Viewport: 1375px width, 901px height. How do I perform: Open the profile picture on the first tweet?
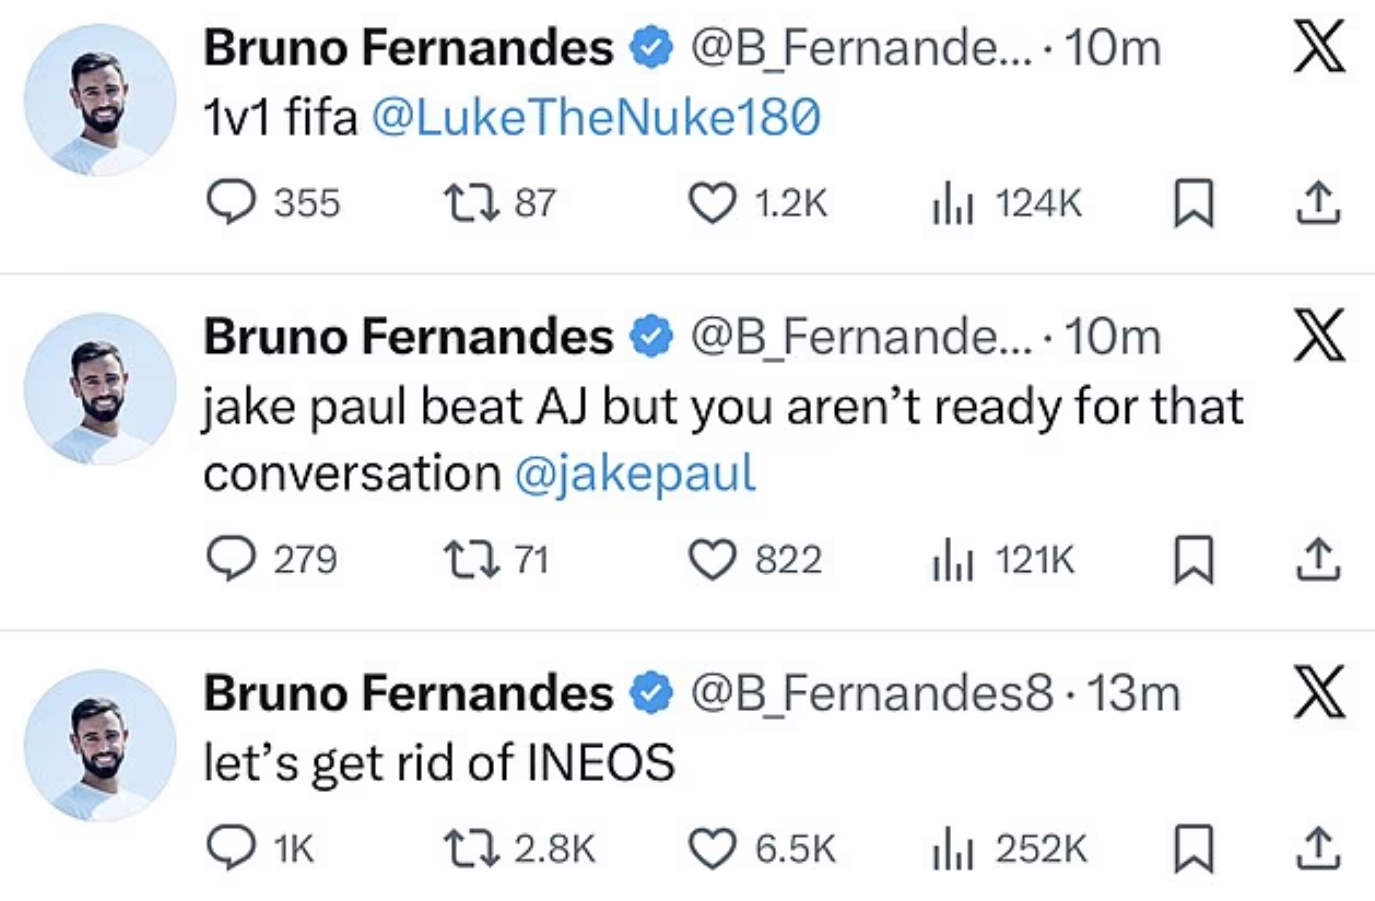pos(100,100)
